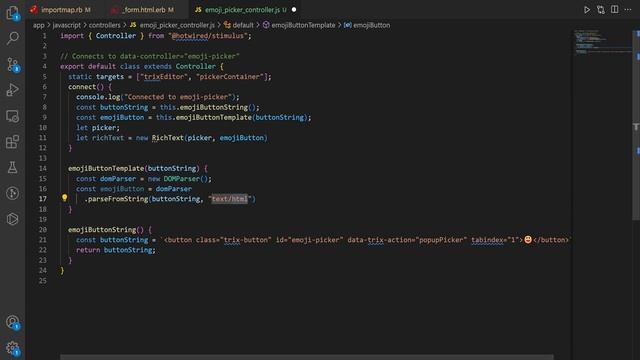640x360 pixels.
Task: Click 'console.log' on line 7
Action: click(x=98, y=97)
